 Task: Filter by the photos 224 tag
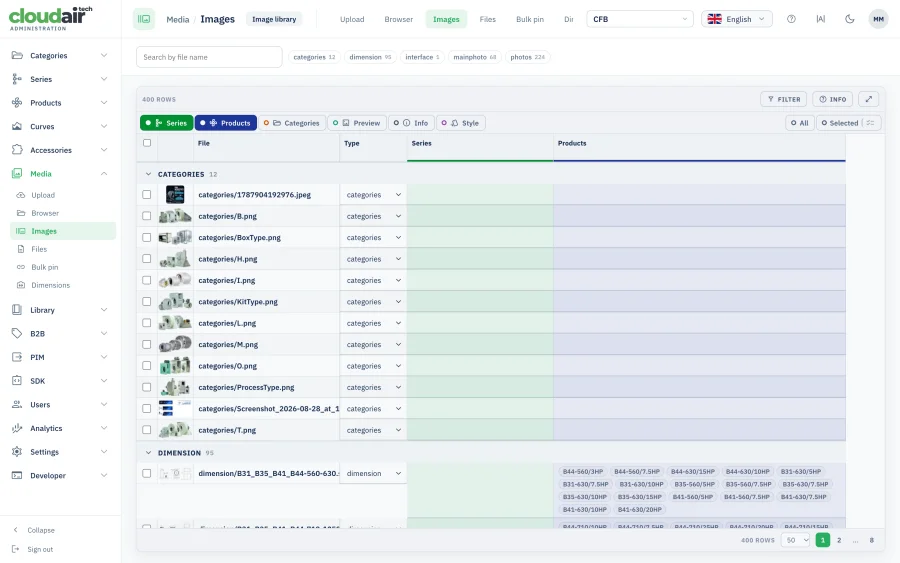click(x=527, y=57)
